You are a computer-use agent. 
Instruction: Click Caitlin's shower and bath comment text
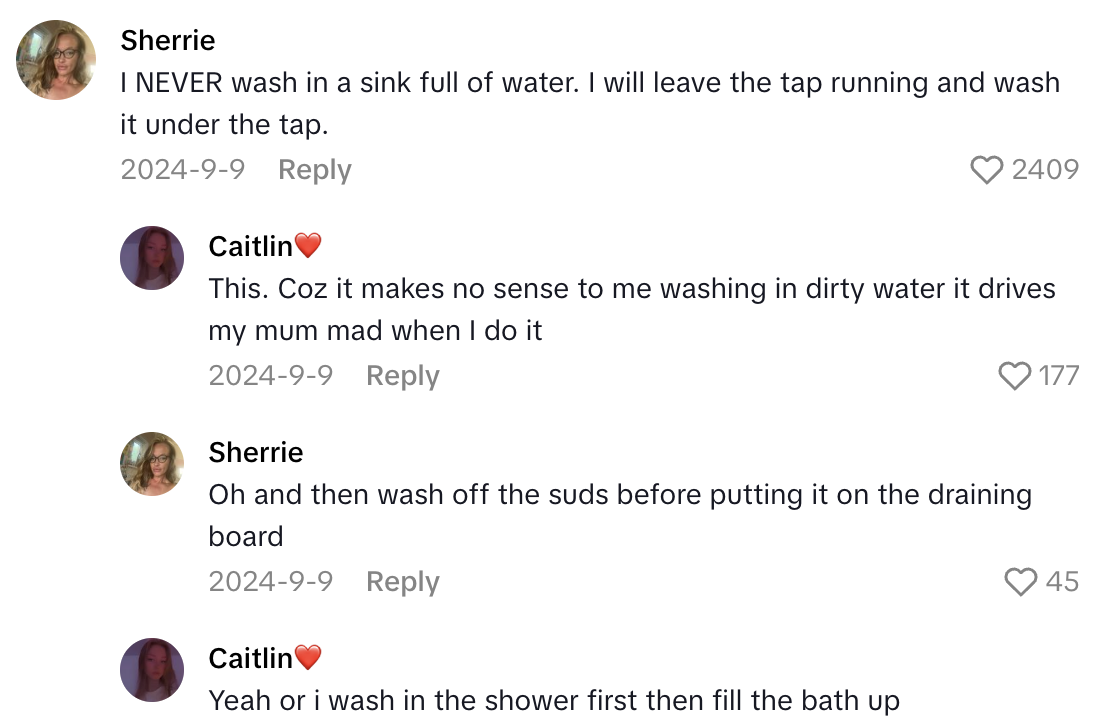pos(555,700)
